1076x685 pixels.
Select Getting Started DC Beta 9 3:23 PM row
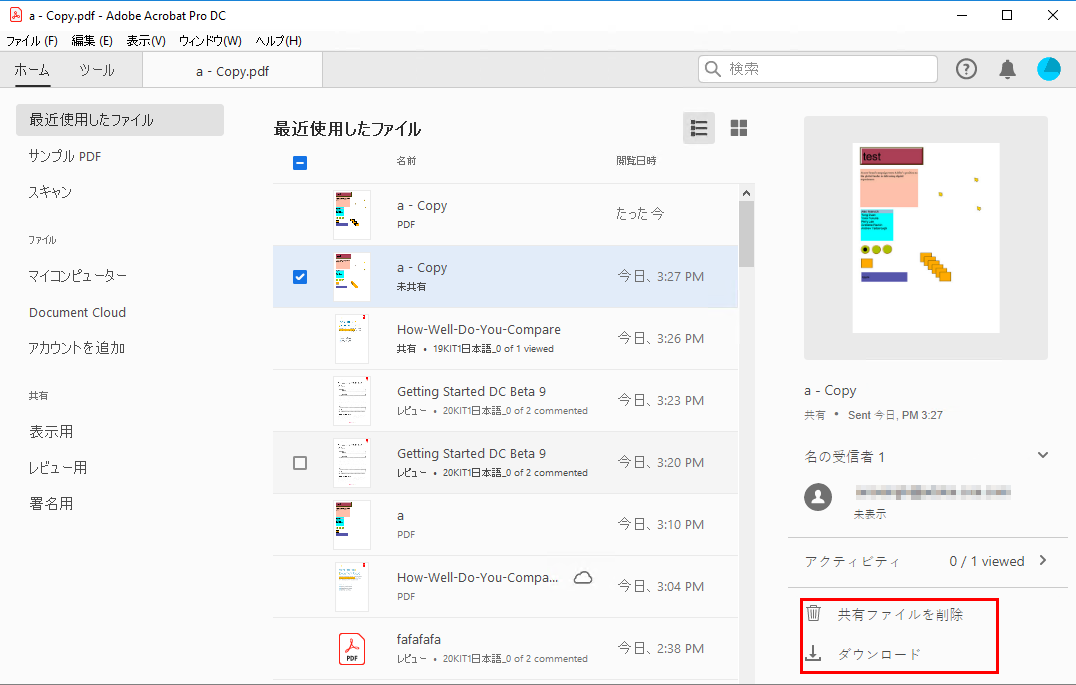tap(505, 400)
